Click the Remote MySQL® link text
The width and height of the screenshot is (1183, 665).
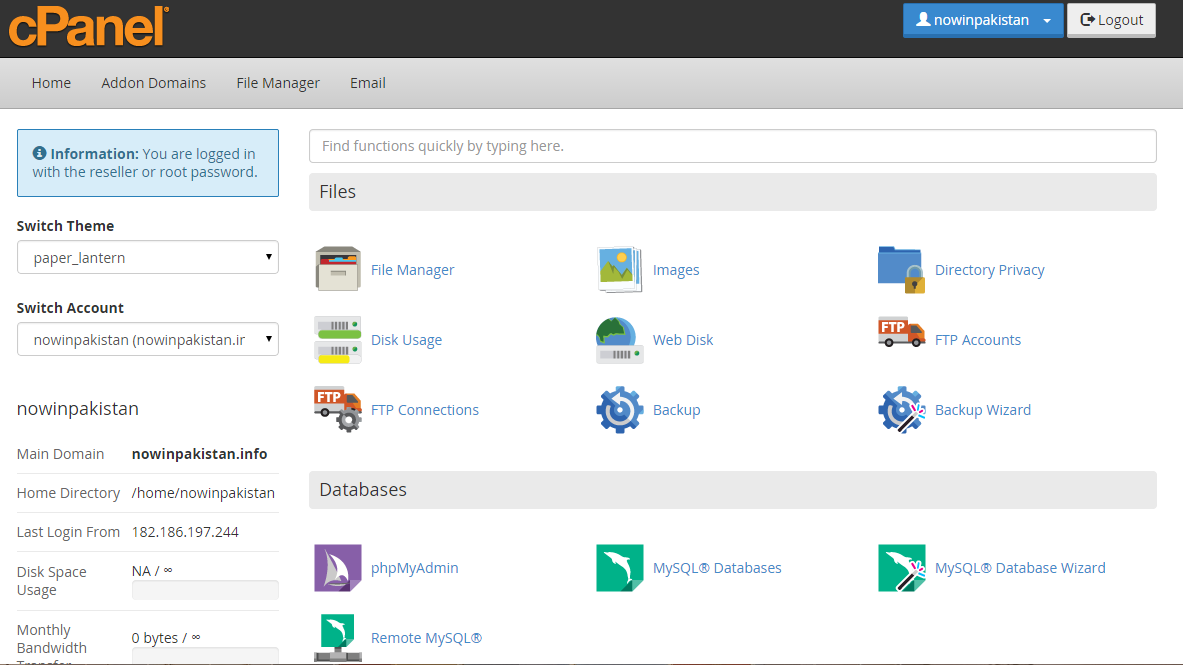click(426, 638)
